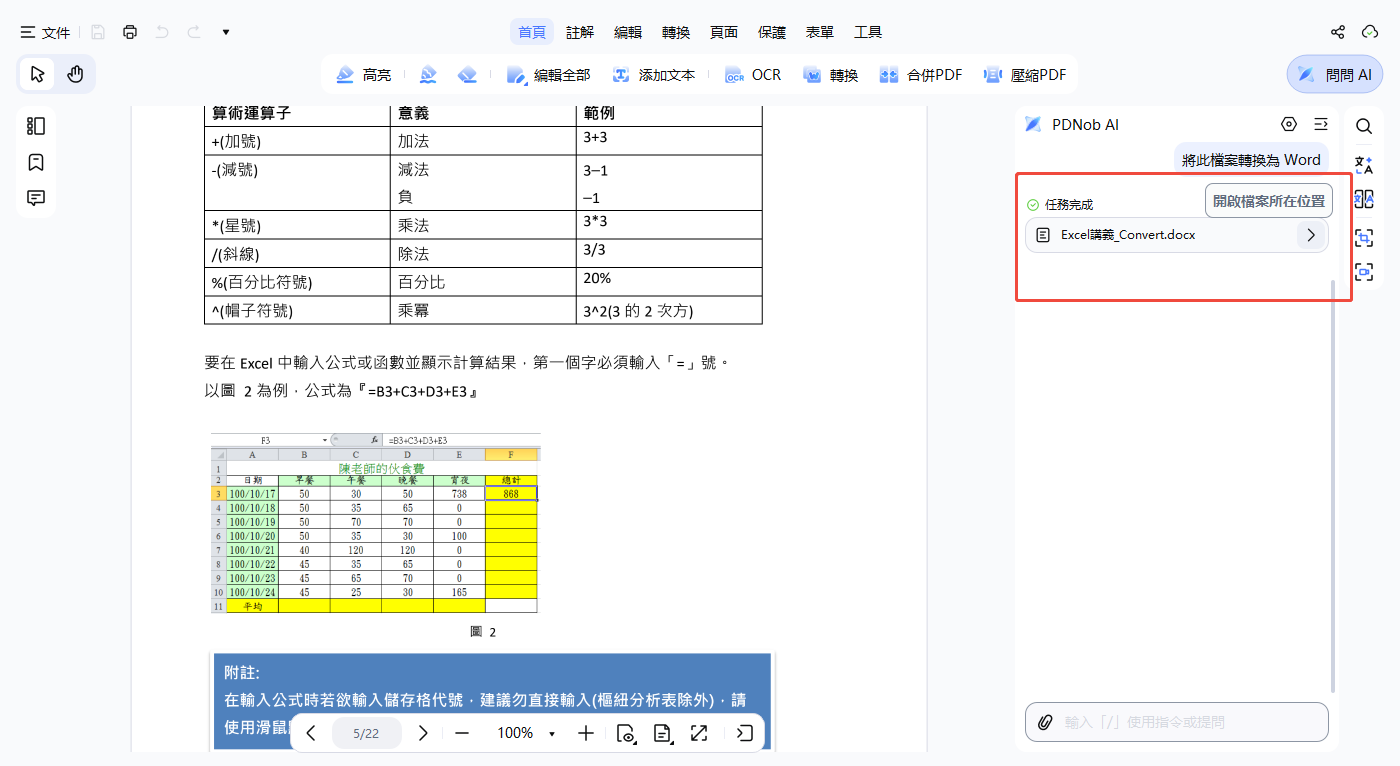This screenshot has width=1400, height=766.
Task: Click 壓縮PDF to compress file
Action: tap(1025, 75)
